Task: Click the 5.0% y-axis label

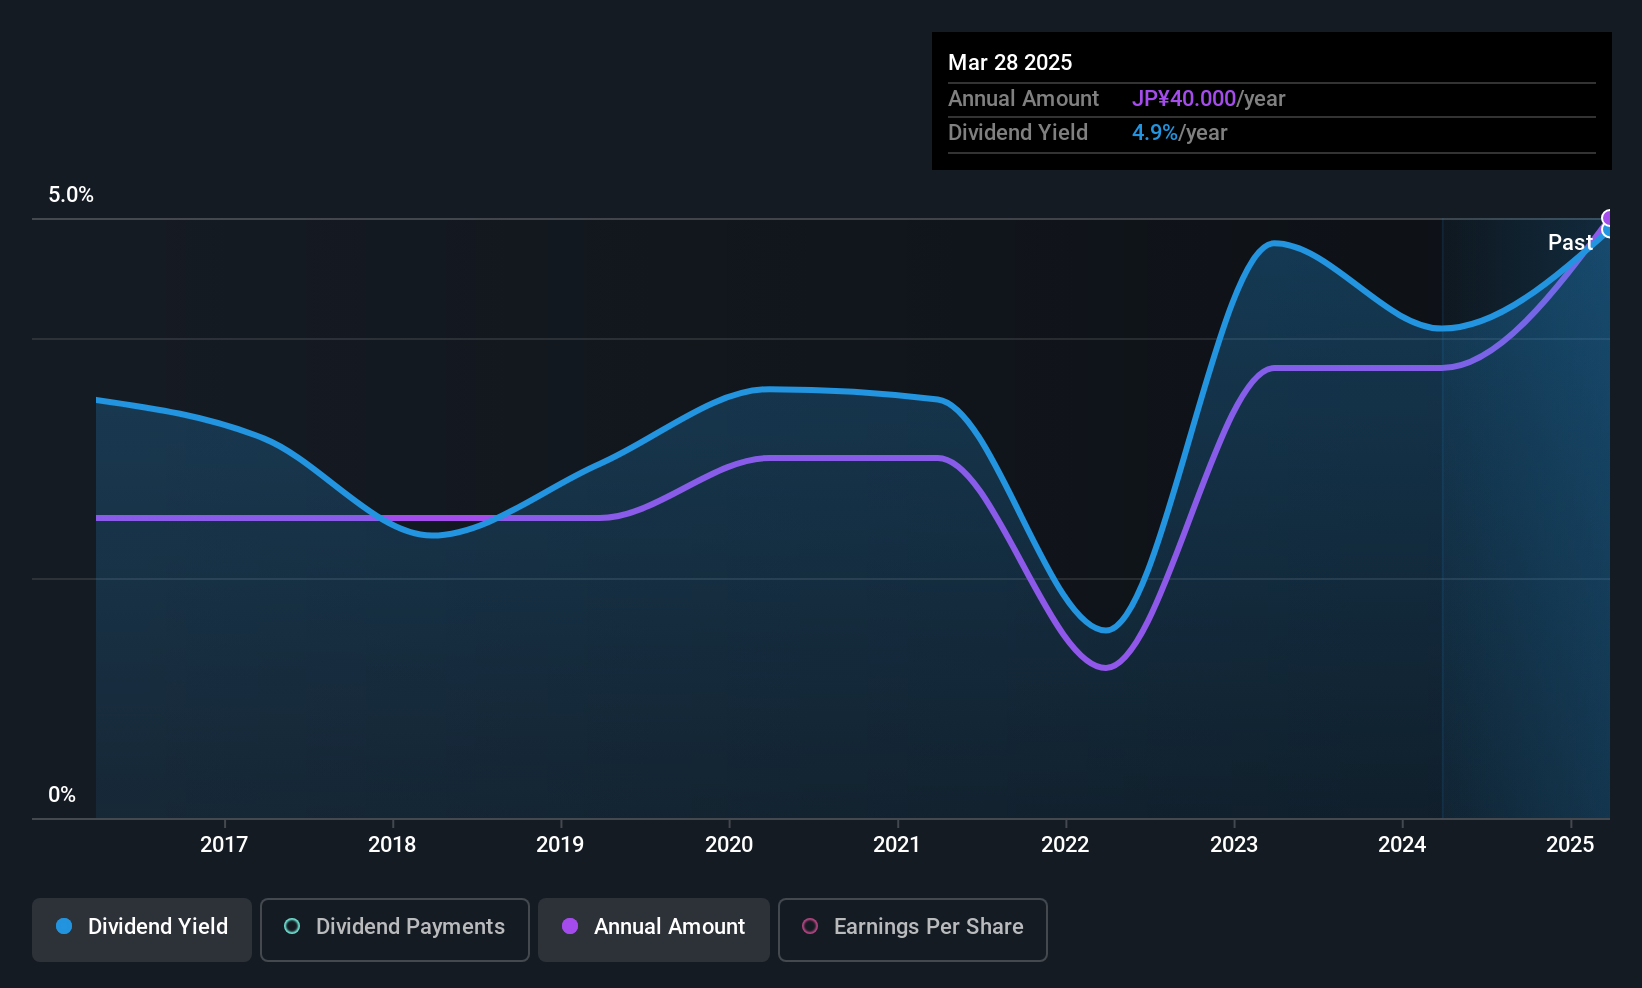Action: [x=71, y=195]
